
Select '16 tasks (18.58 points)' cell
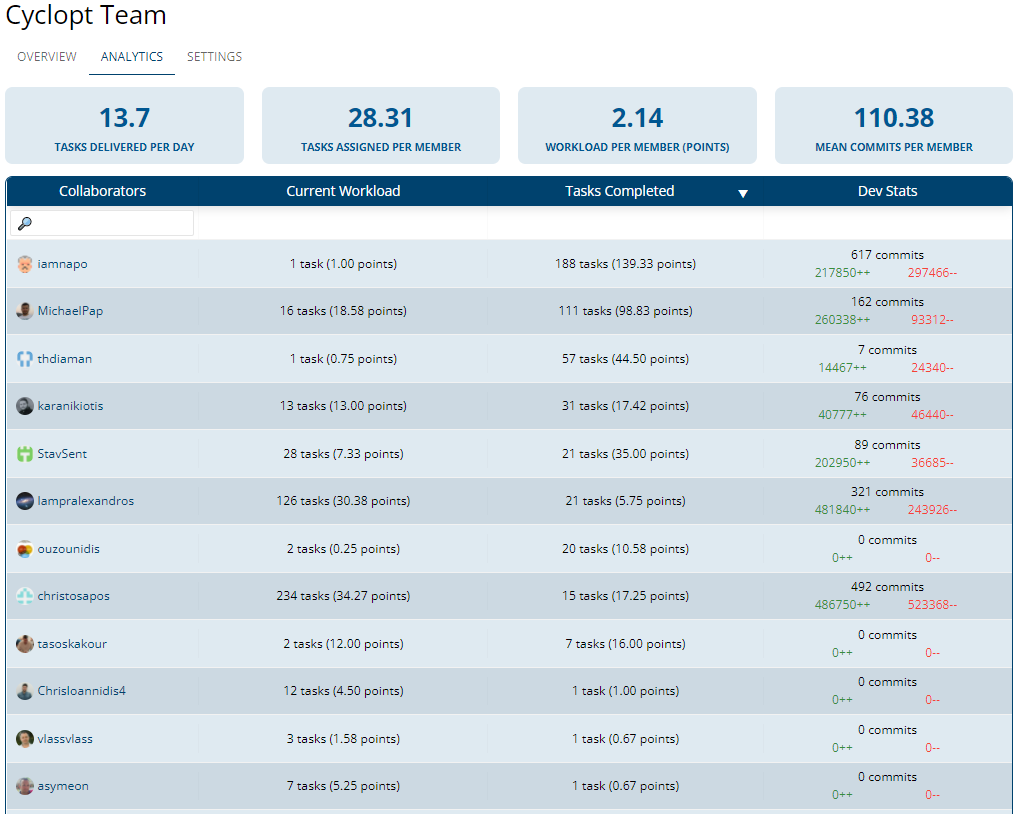tap(343, 311)
